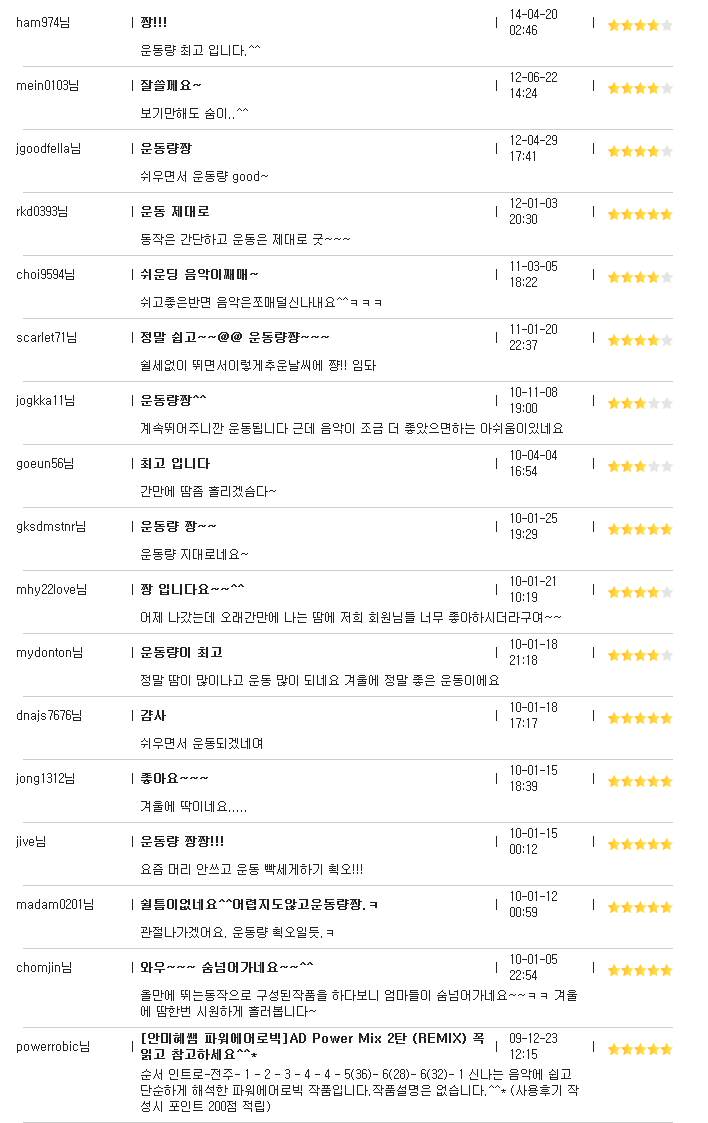The width and height of the screenshot is (708, 1123).
Task: Click the three-star rating on jogkka11's review
Action: pyautogui.click(x=640, y=403)
